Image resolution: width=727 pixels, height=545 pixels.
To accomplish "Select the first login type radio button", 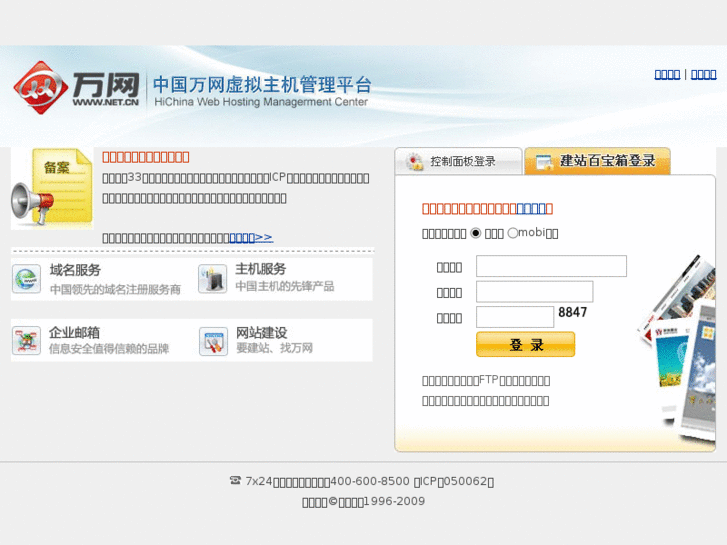I will (x=475, y=233).
